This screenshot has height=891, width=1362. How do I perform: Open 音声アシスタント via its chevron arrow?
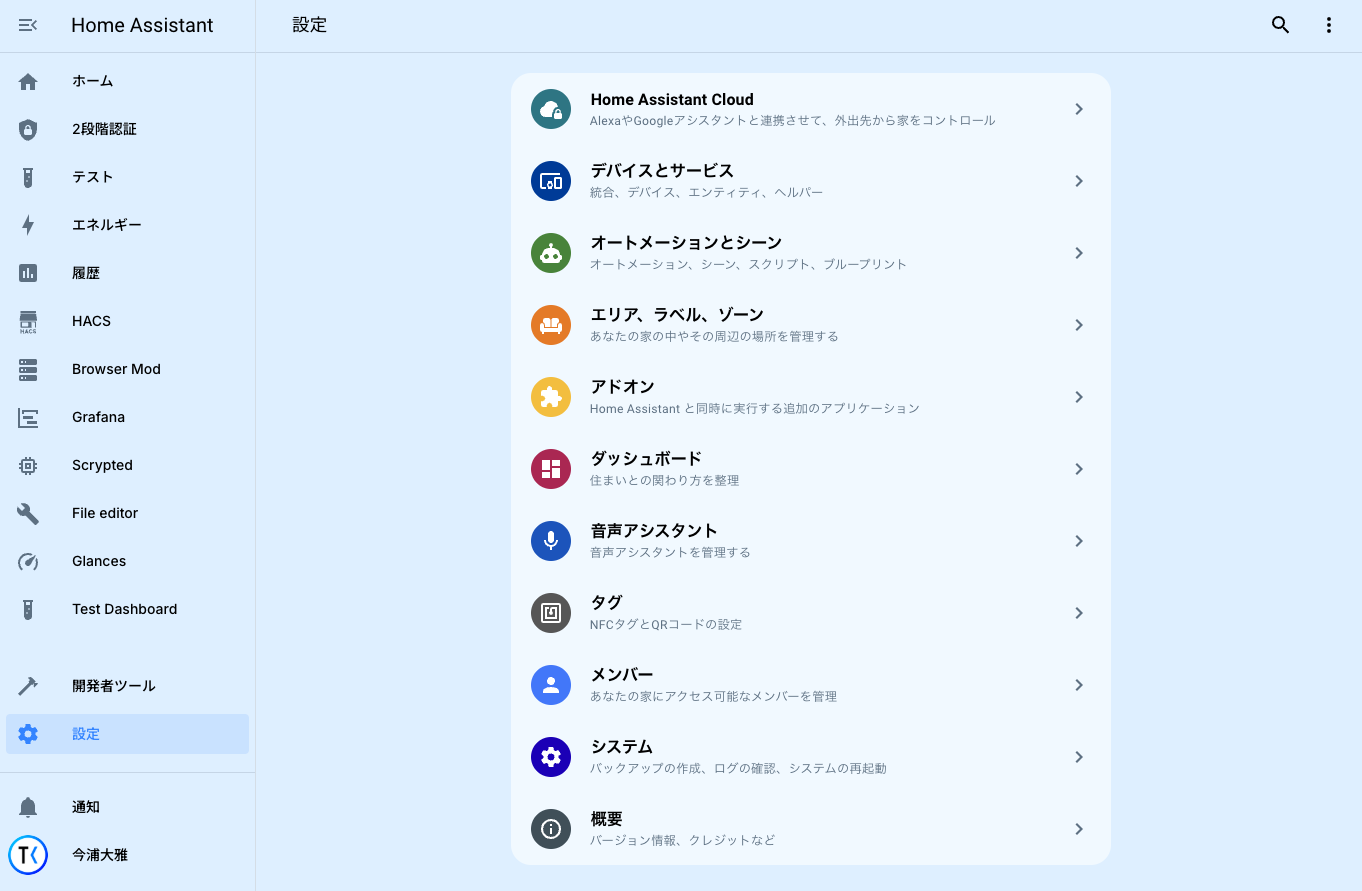(1079, 541)
